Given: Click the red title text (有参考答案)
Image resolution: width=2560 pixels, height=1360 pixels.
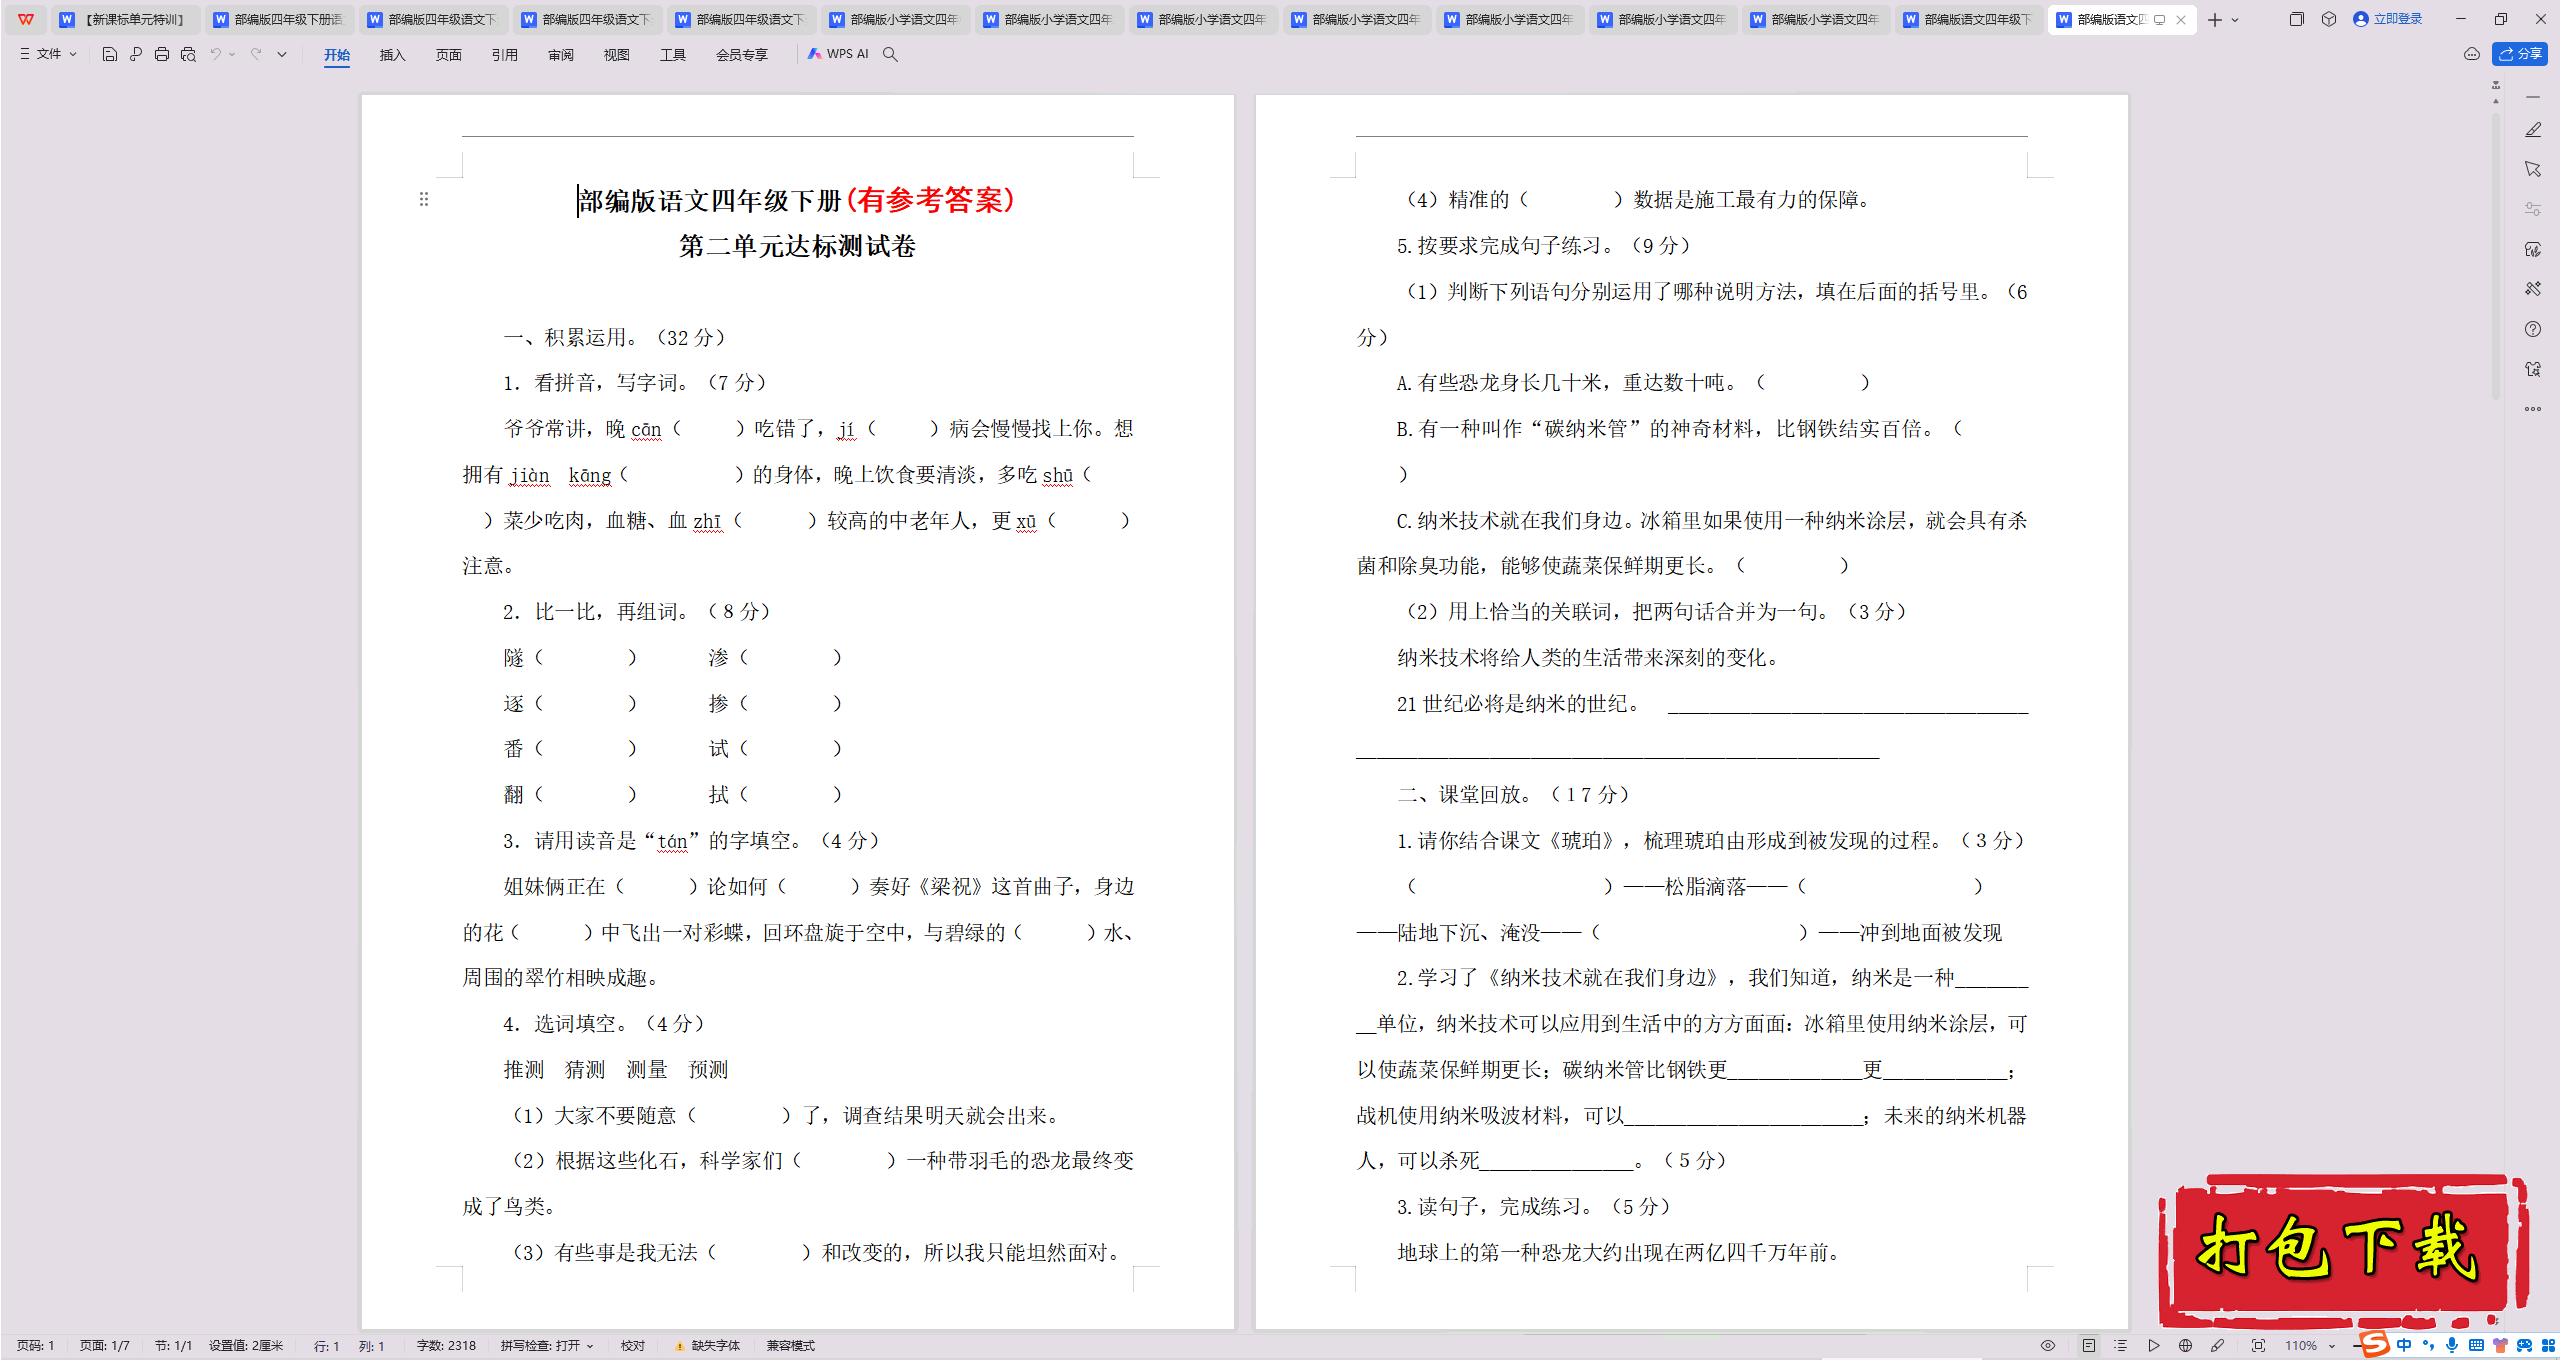Looking at the screenshot, I should [931, 200].
